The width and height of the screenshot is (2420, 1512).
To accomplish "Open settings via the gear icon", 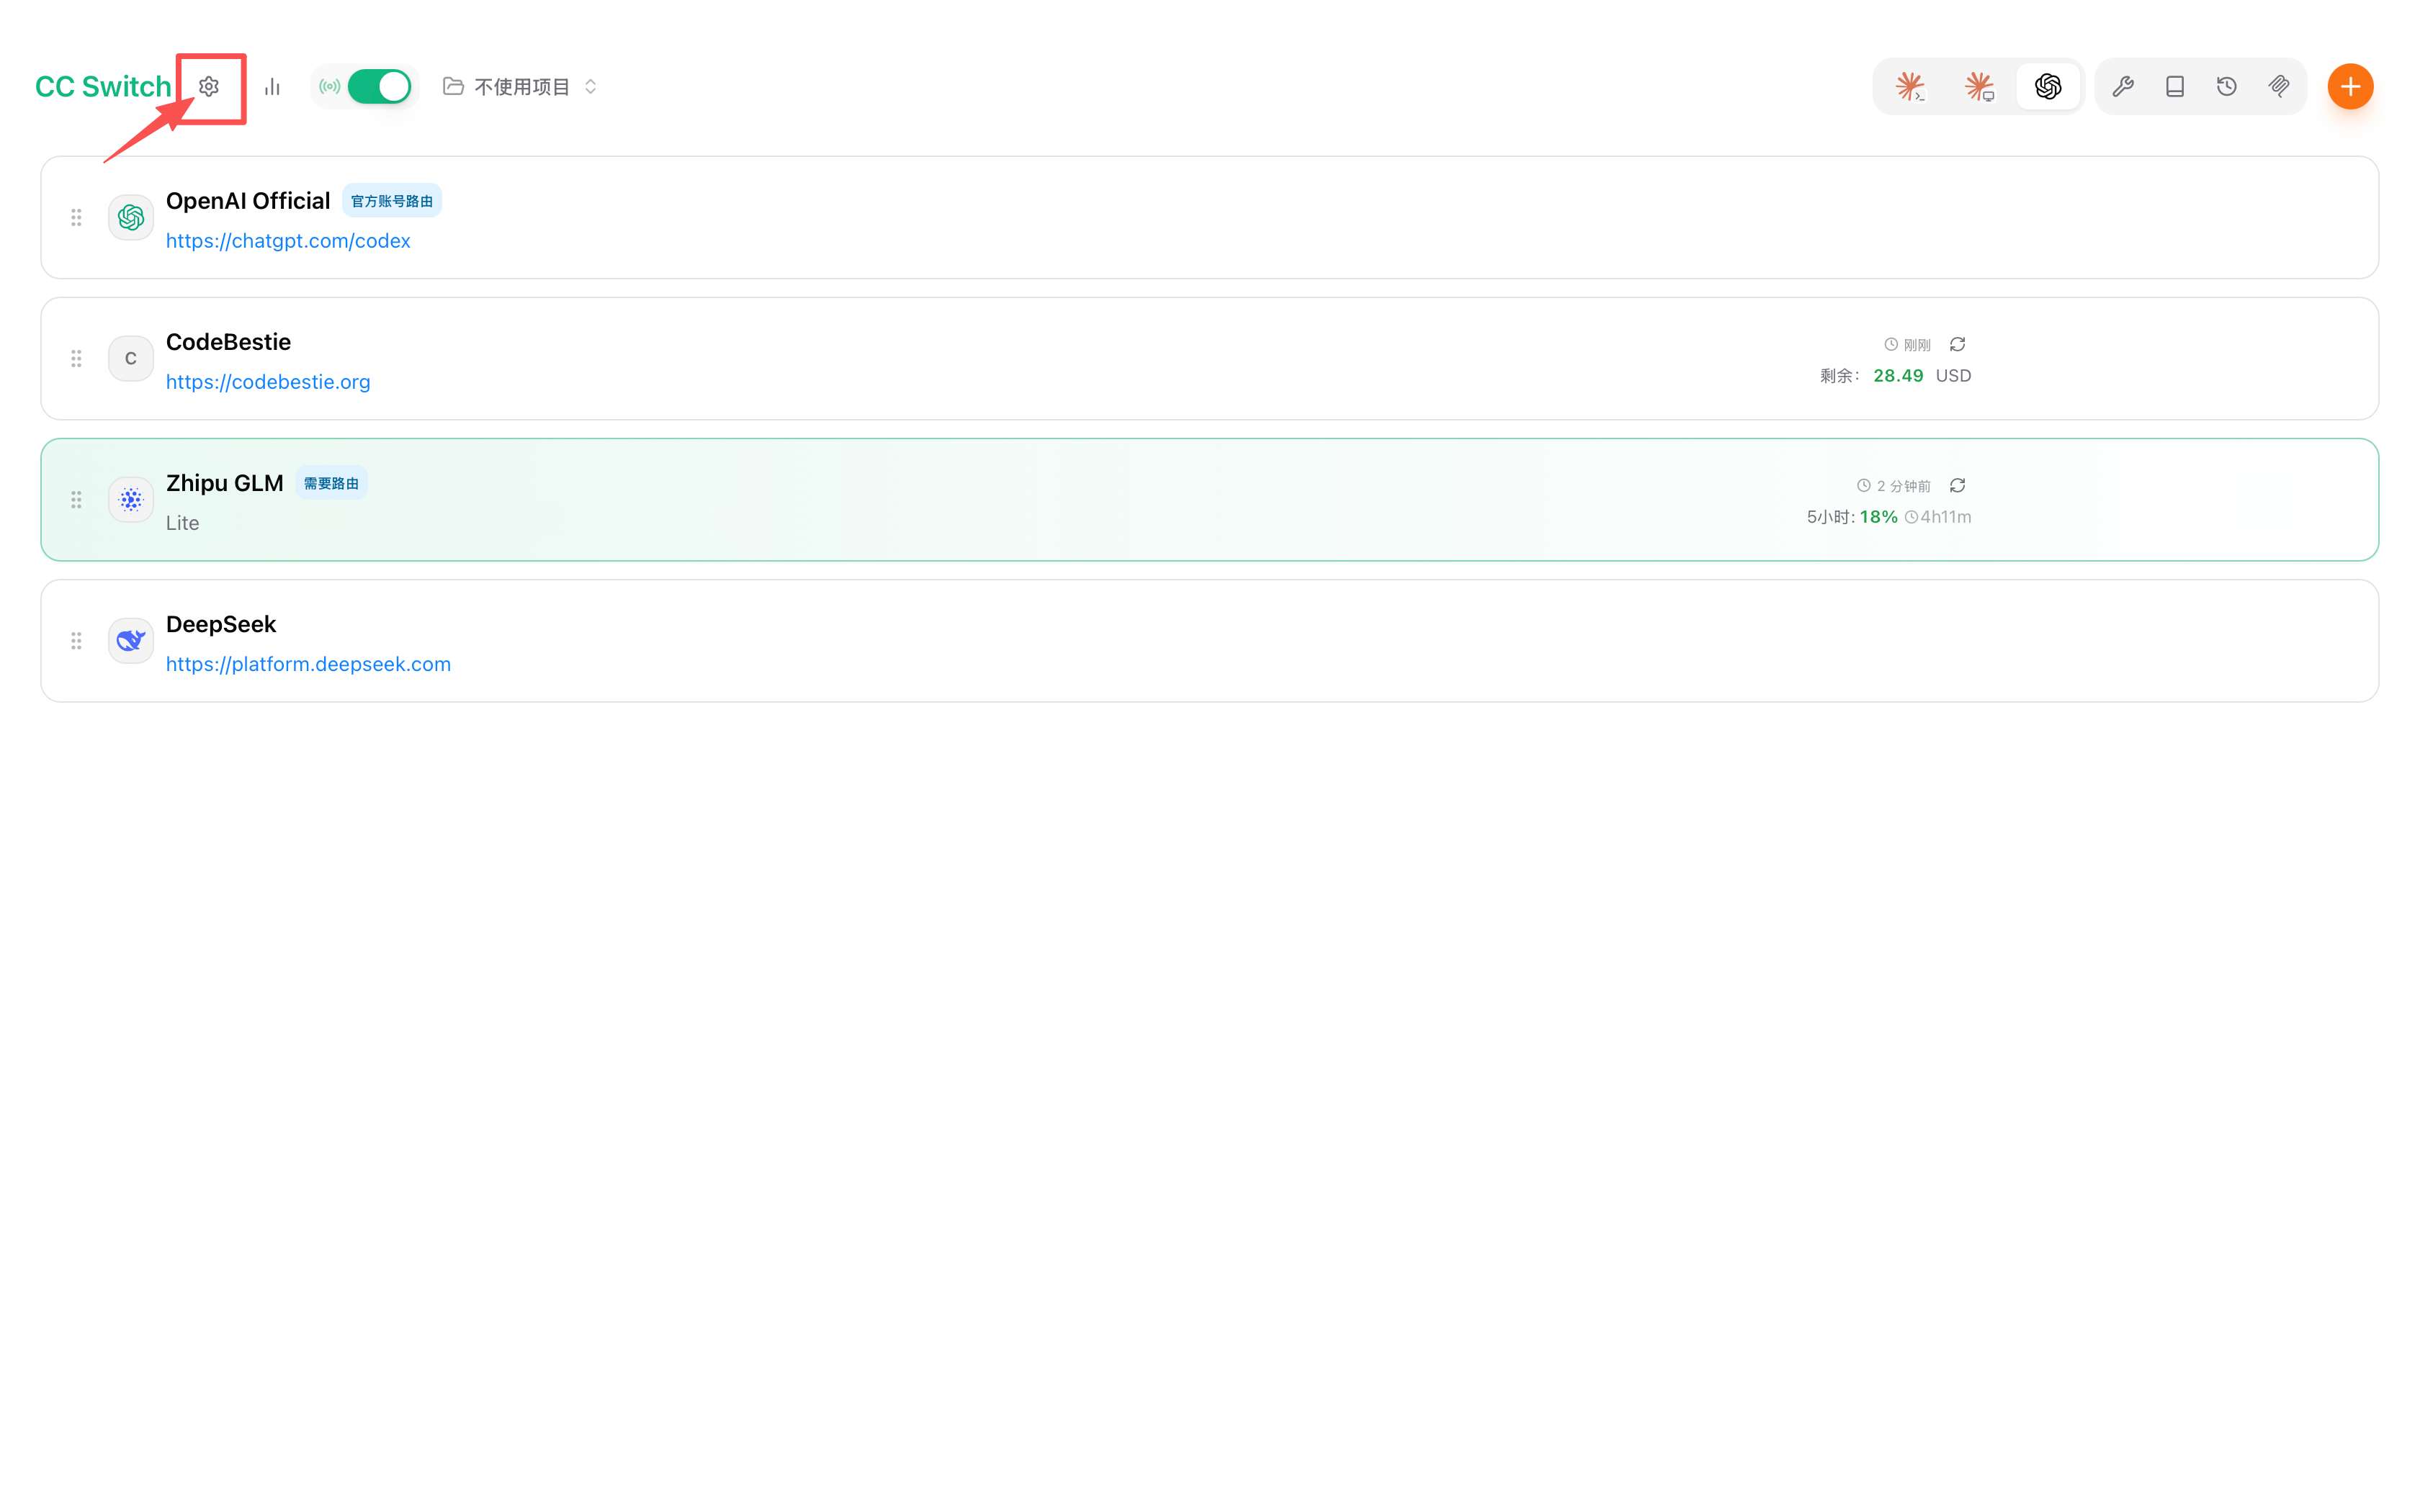I will (208, 87).
